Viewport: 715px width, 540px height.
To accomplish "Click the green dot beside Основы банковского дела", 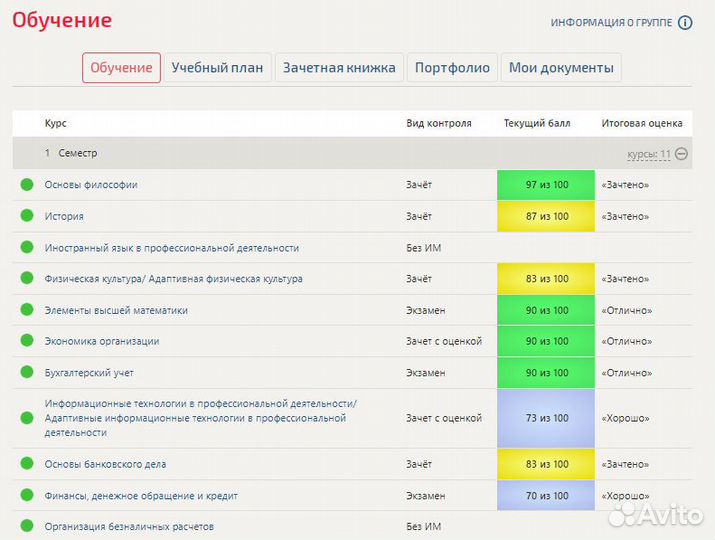I will [x=27, y=463].
